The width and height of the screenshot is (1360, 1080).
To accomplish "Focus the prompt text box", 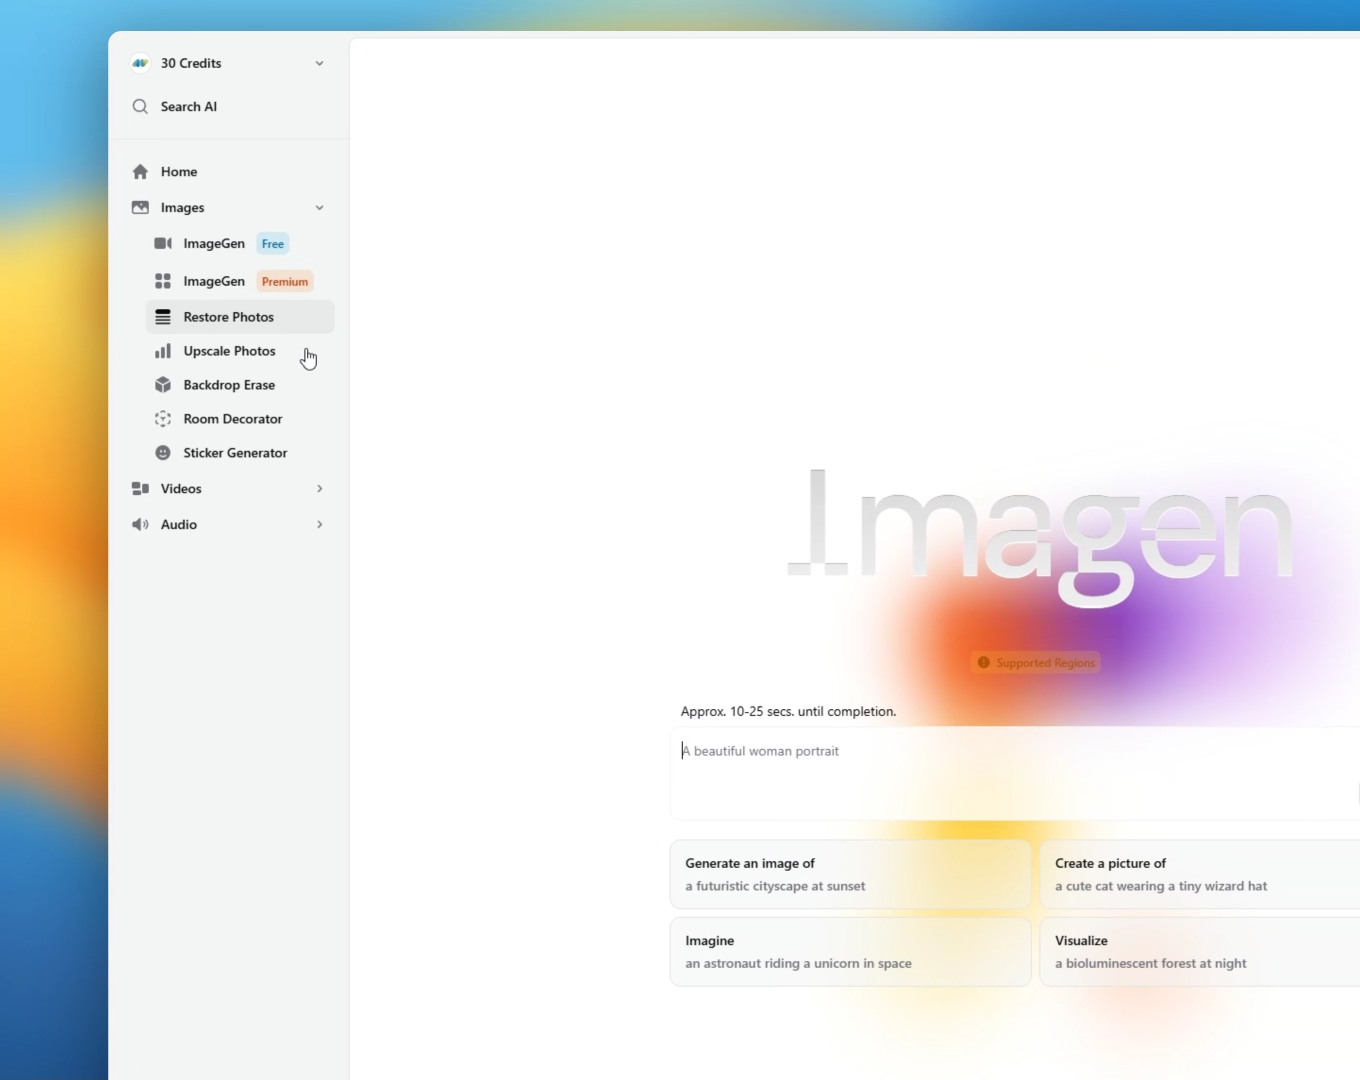I will click(x=1014, y=773).
